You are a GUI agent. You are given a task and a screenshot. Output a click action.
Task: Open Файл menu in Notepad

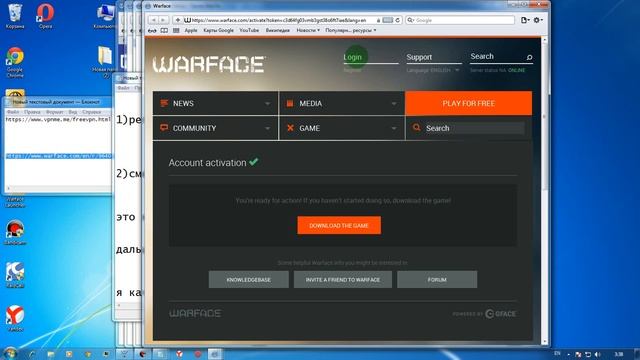[13, 112]
